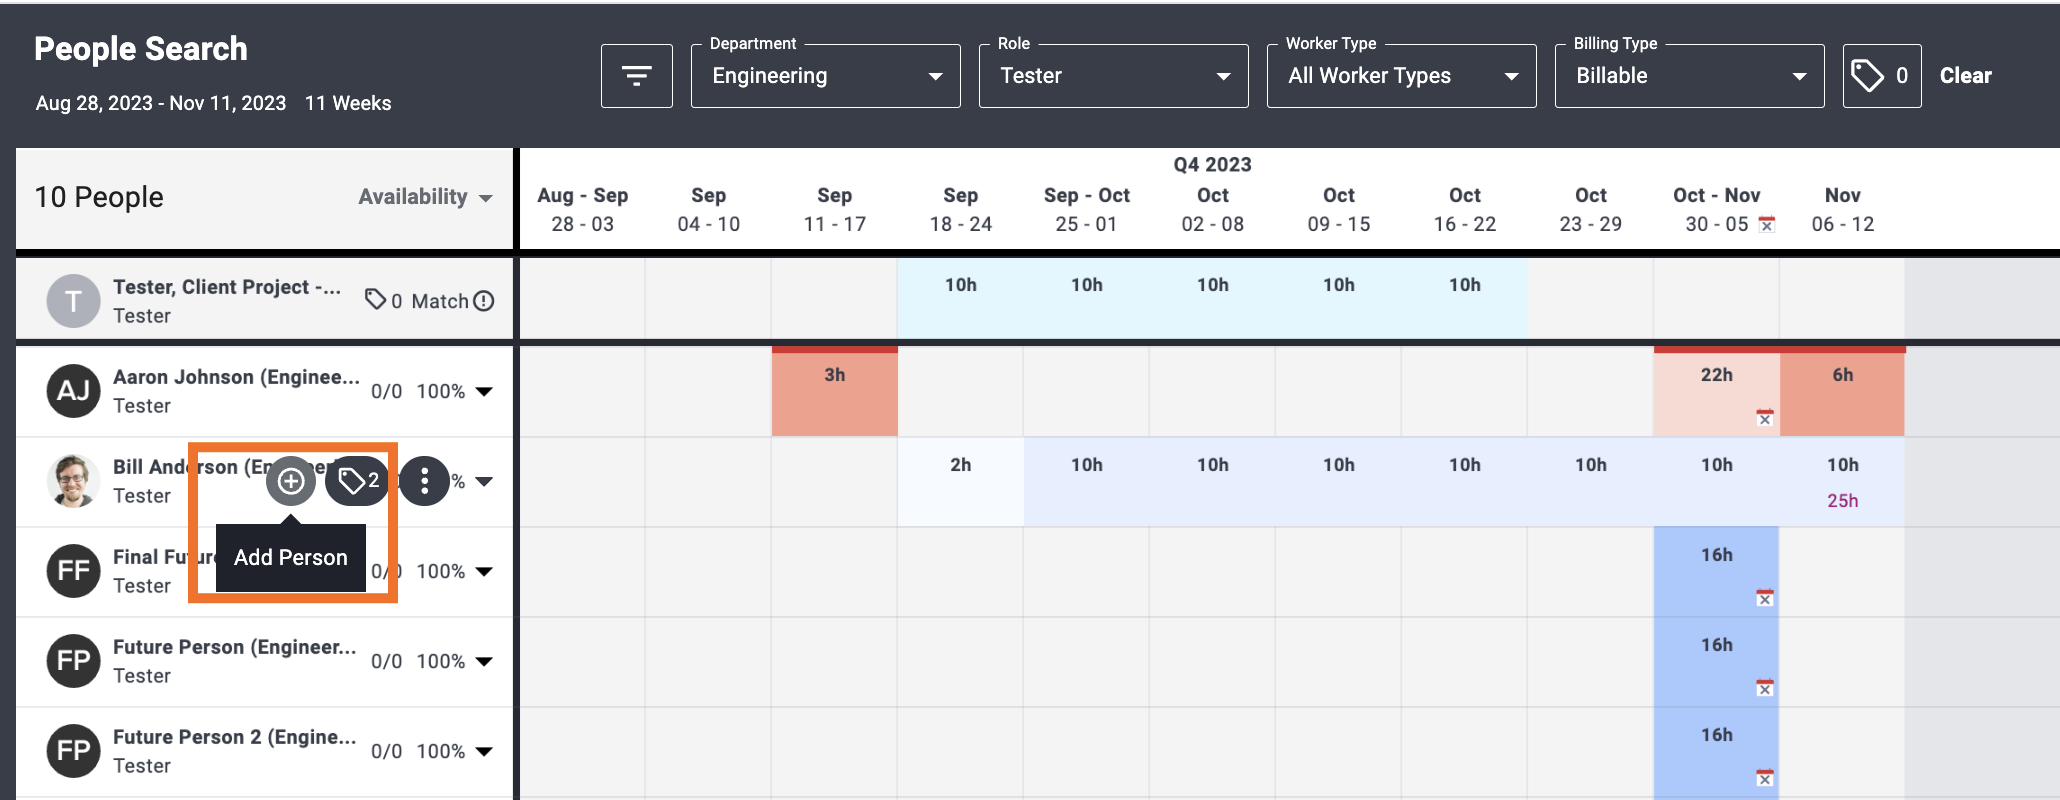Click the 25h value in Bill Anderson's Nov cell
2060x800 pixels.
click(x=1843, y=500)
